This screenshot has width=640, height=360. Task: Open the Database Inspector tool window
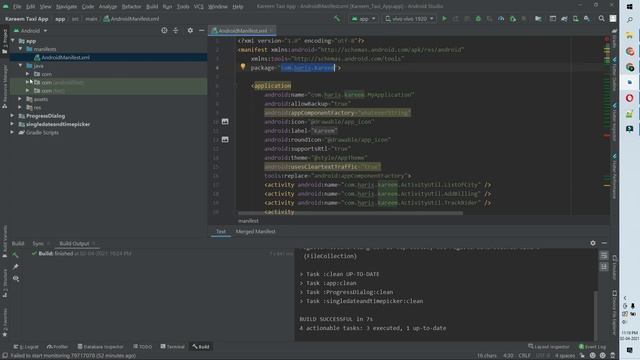[x=100, y=347]
